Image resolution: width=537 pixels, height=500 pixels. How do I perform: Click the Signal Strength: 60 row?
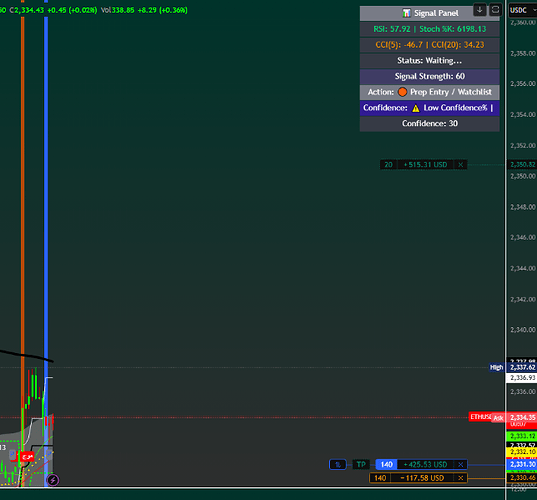click(429, 76)
